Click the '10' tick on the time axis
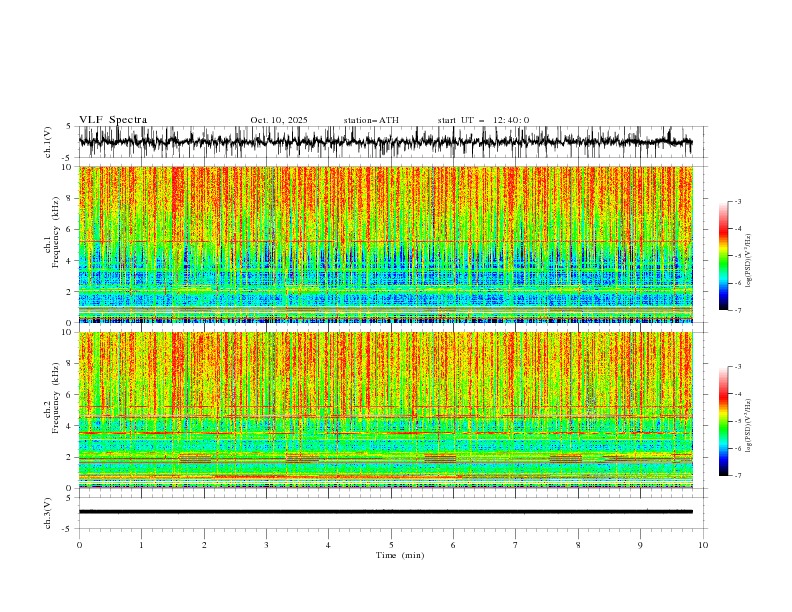 point(703,545)
